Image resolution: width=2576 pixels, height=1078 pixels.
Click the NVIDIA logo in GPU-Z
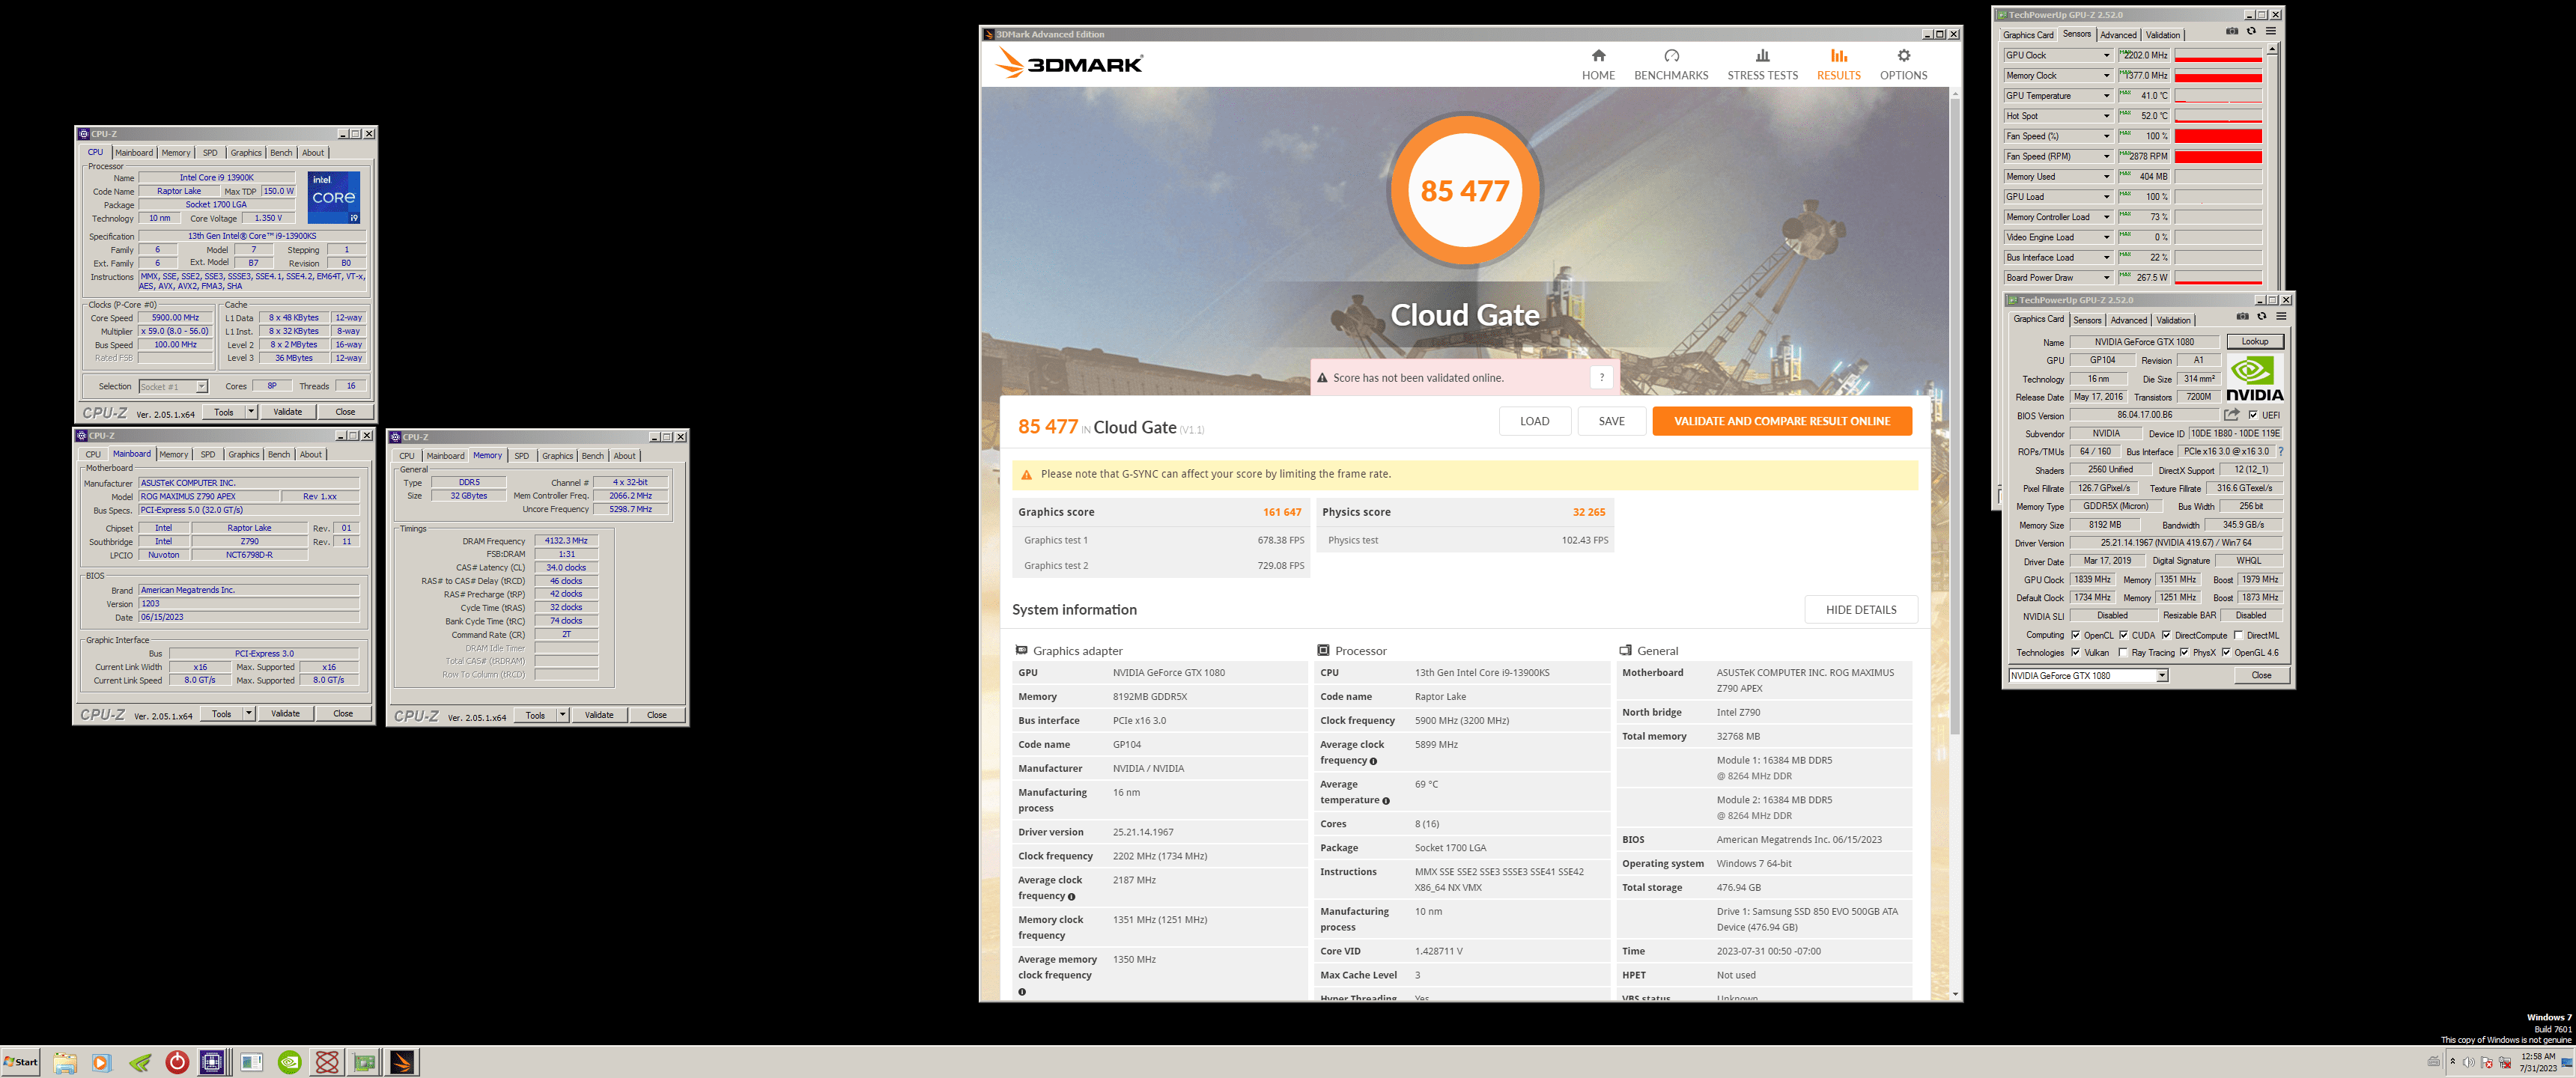(x=2254, y=378)
